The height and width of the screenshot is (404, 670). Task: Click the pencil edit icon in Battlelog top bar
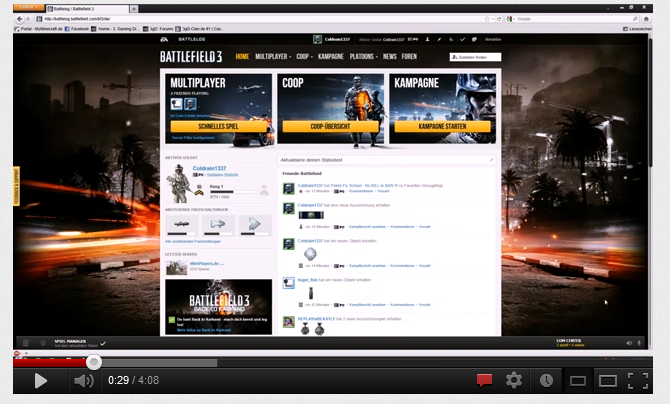pos(439,39)
